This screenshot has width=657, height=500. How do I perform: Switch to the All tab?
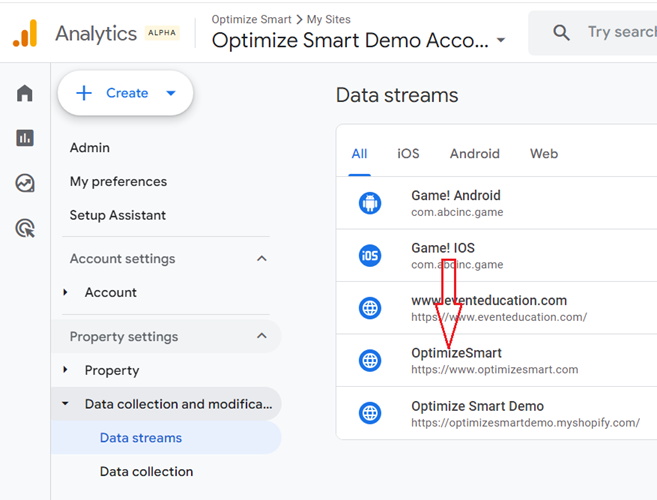point(360,154)
